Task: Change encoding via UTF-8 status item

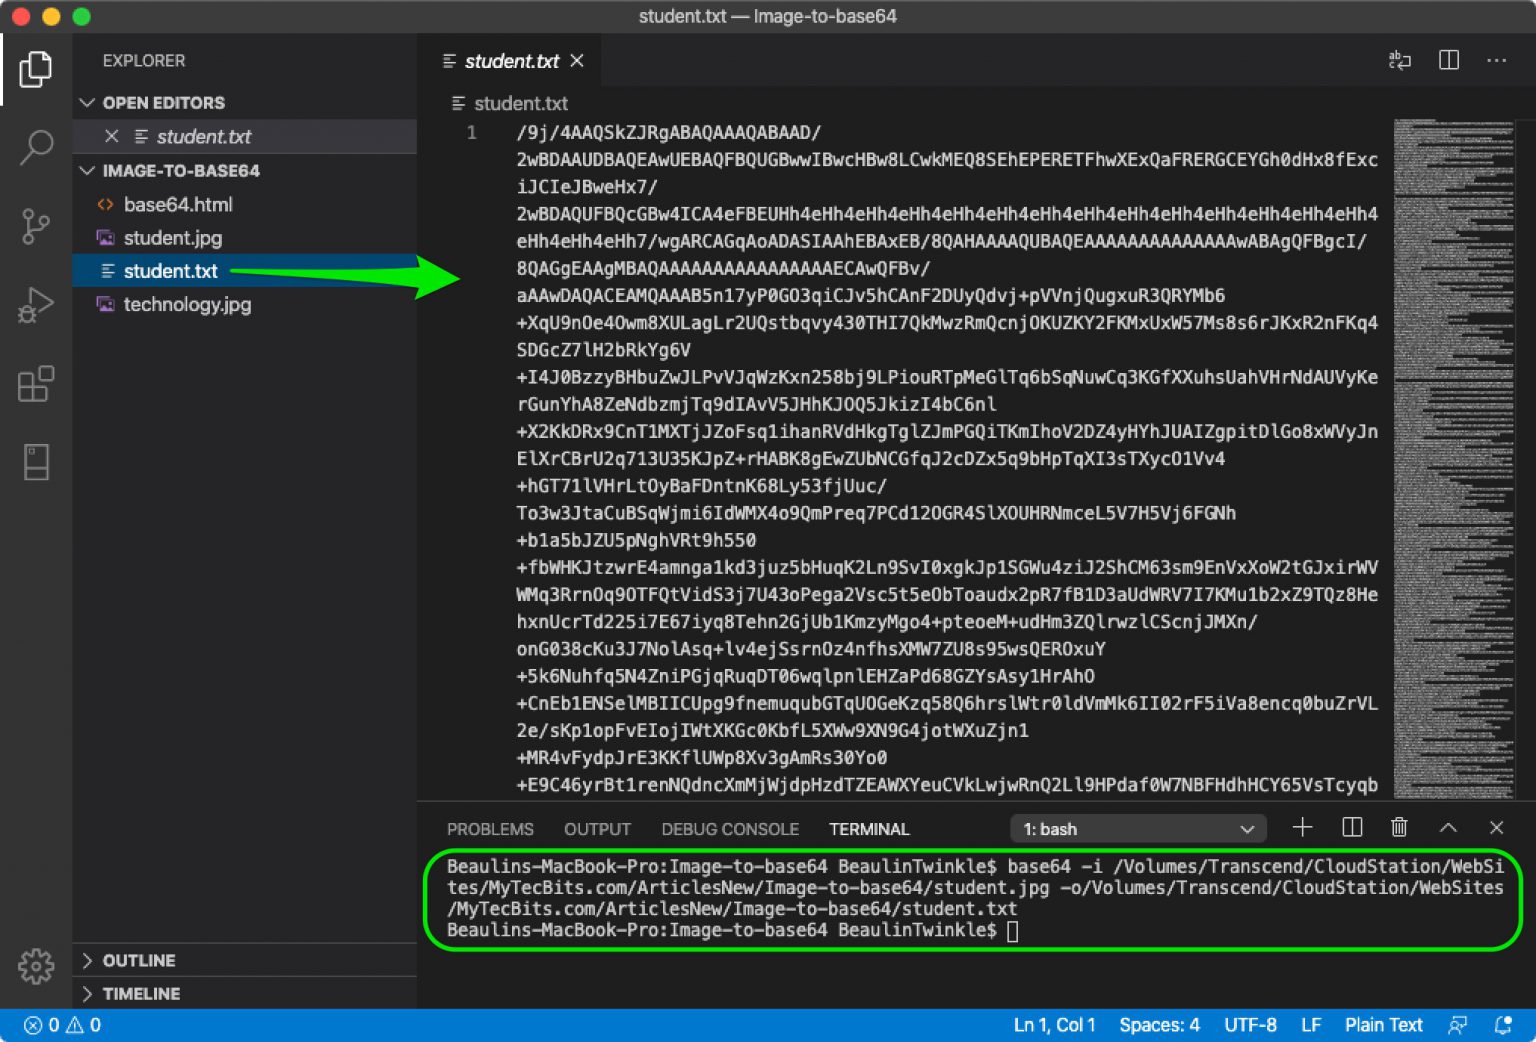Action: [1250, 1025]
